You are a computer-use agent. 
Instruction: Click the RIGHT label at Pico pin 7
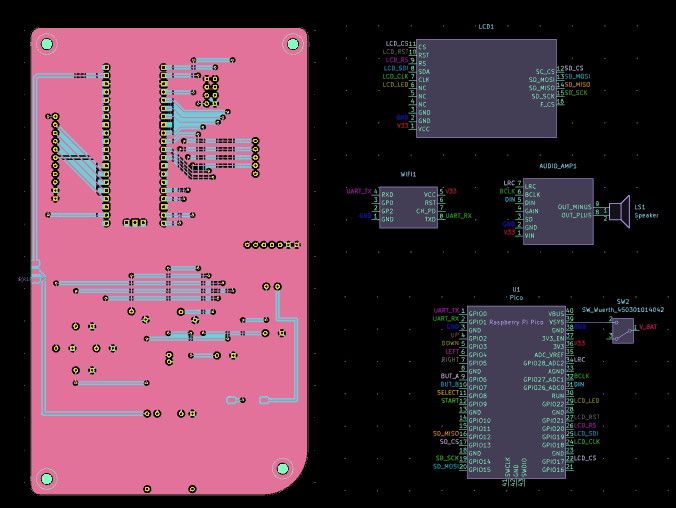450,360
